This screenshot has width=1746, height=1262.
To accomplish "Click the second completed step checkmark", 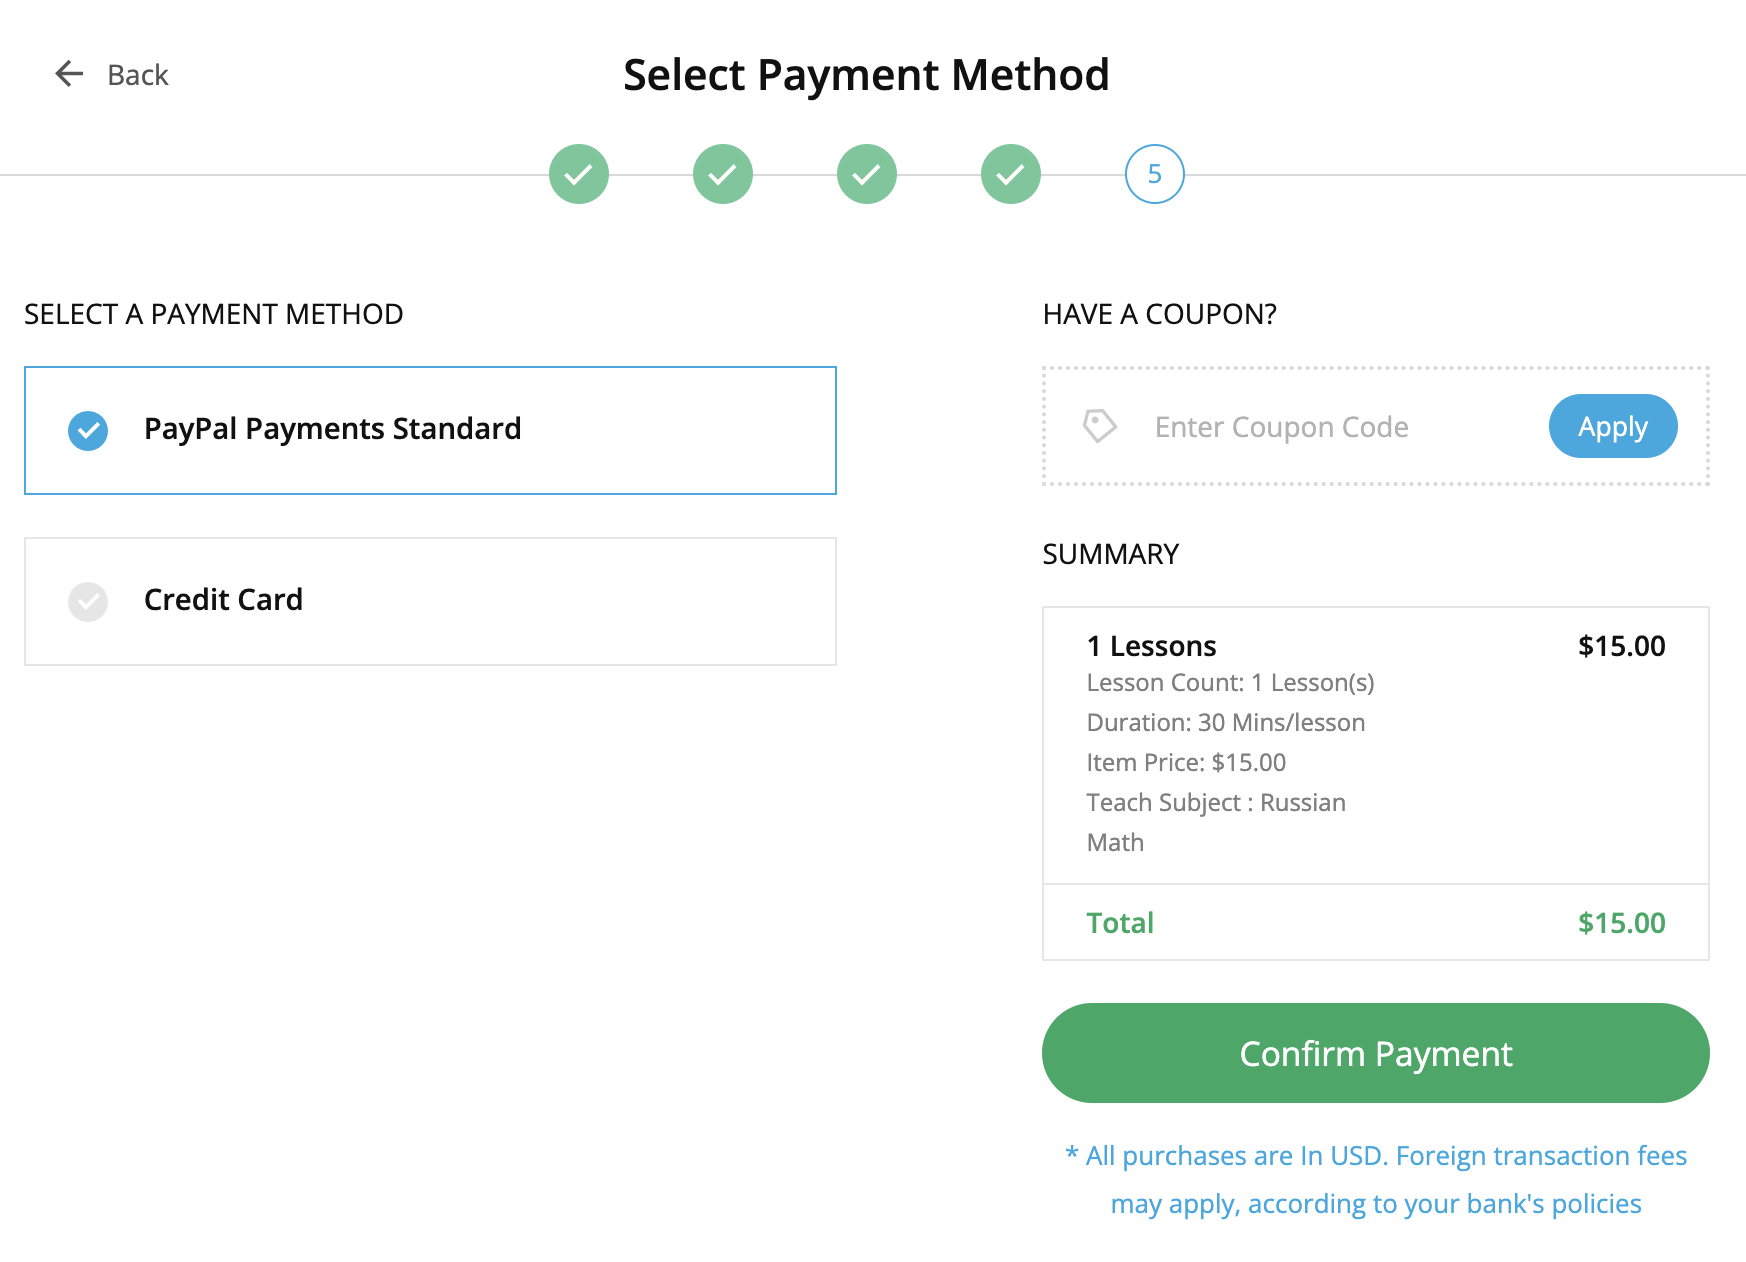I will coord(723,174).
